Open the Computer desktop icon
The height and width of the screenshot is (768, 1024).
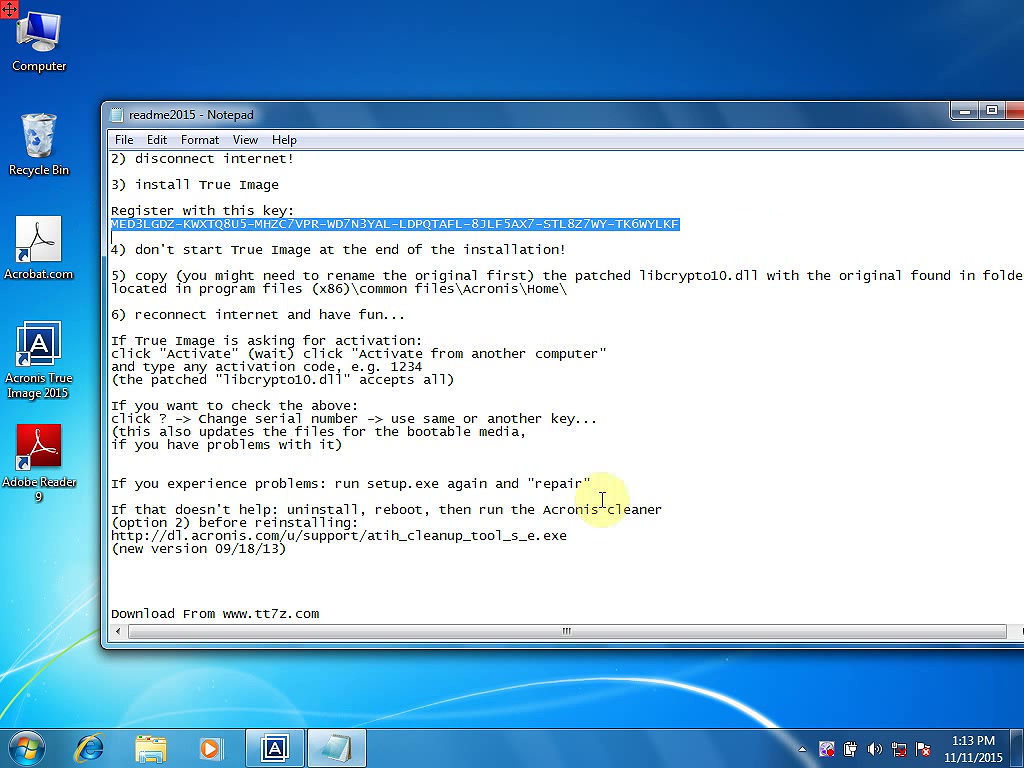point(39,40)
